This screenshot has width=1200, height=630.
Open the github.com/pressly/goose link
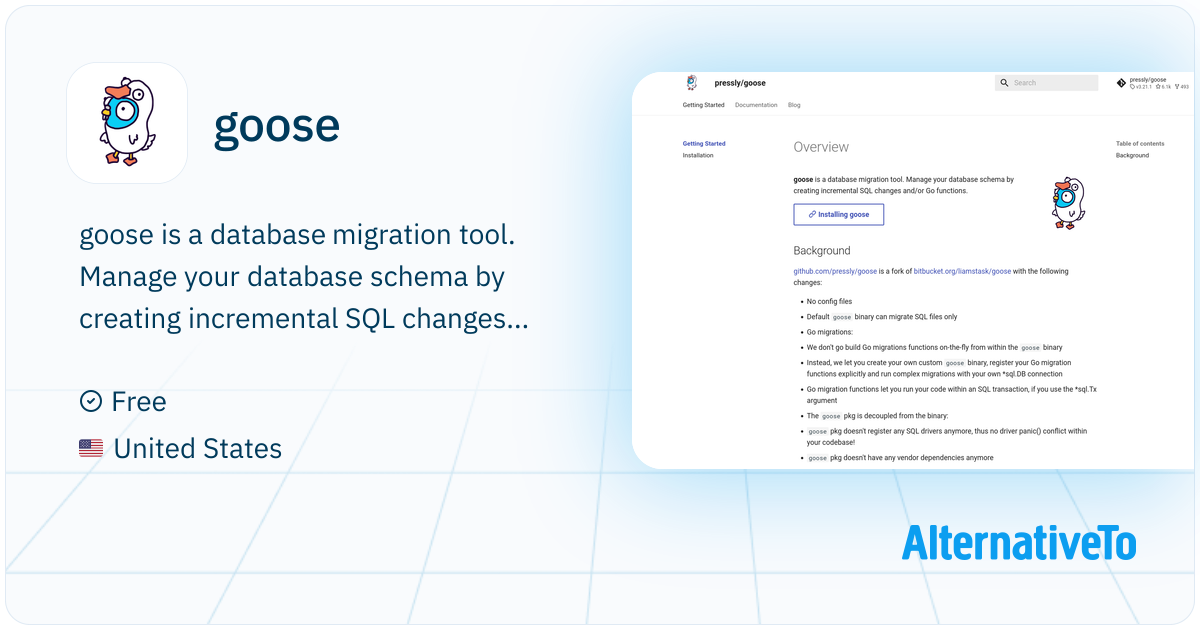[835, 271]
